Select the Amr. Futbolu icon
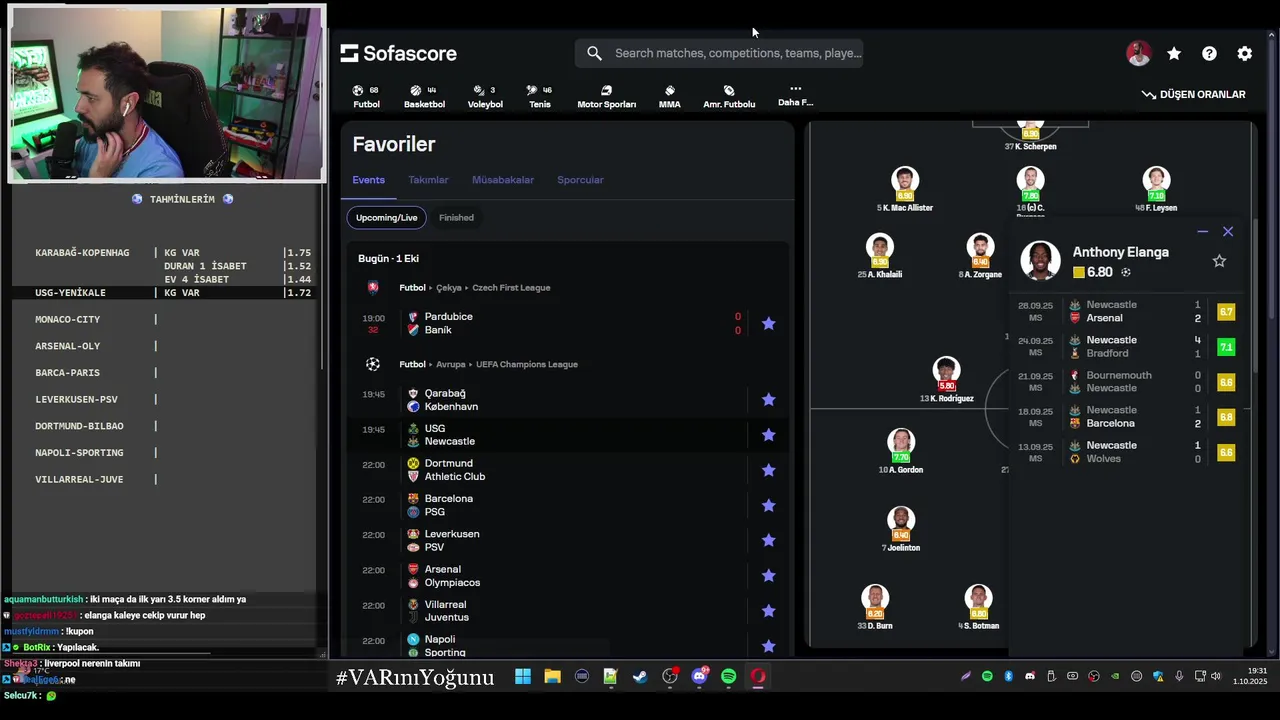 tap(729, 96)
